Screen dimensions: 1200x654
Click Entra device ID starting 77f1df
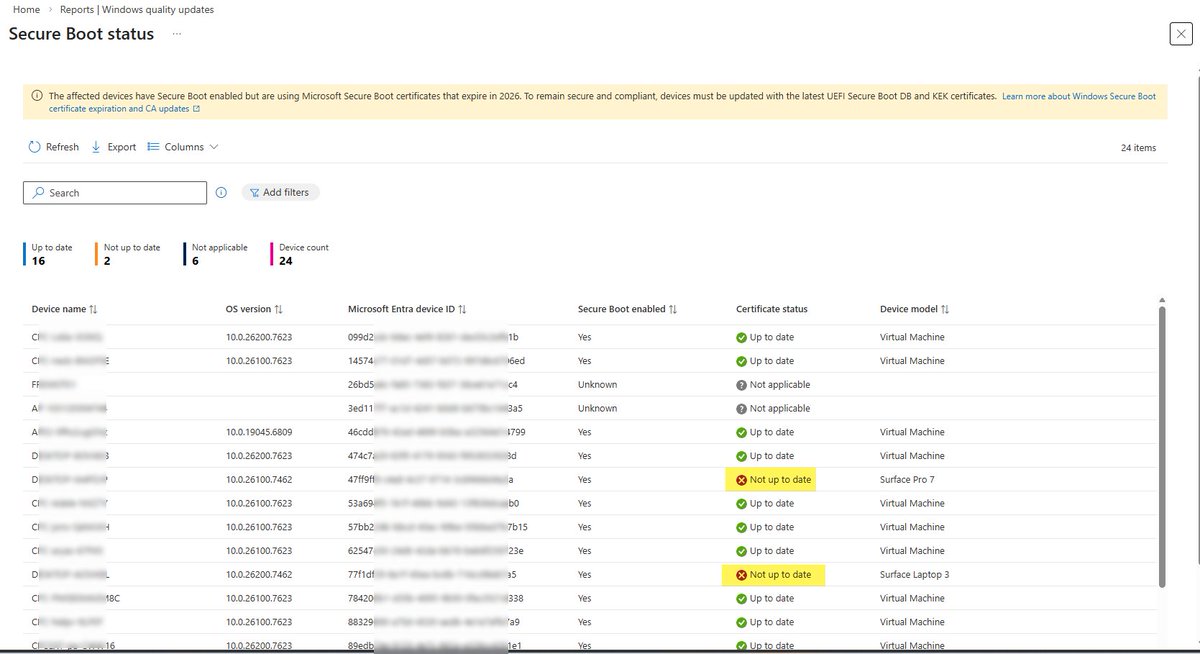pos(432,575)
